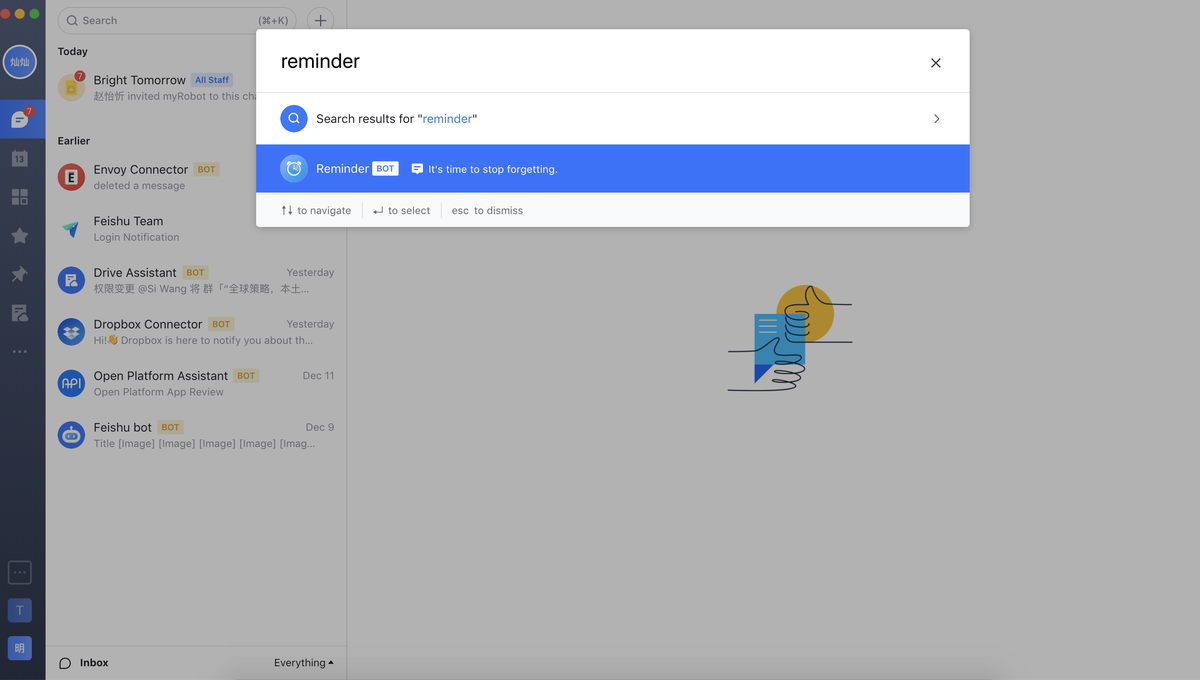Click the 'Dec 11' date label

point(319,376)
